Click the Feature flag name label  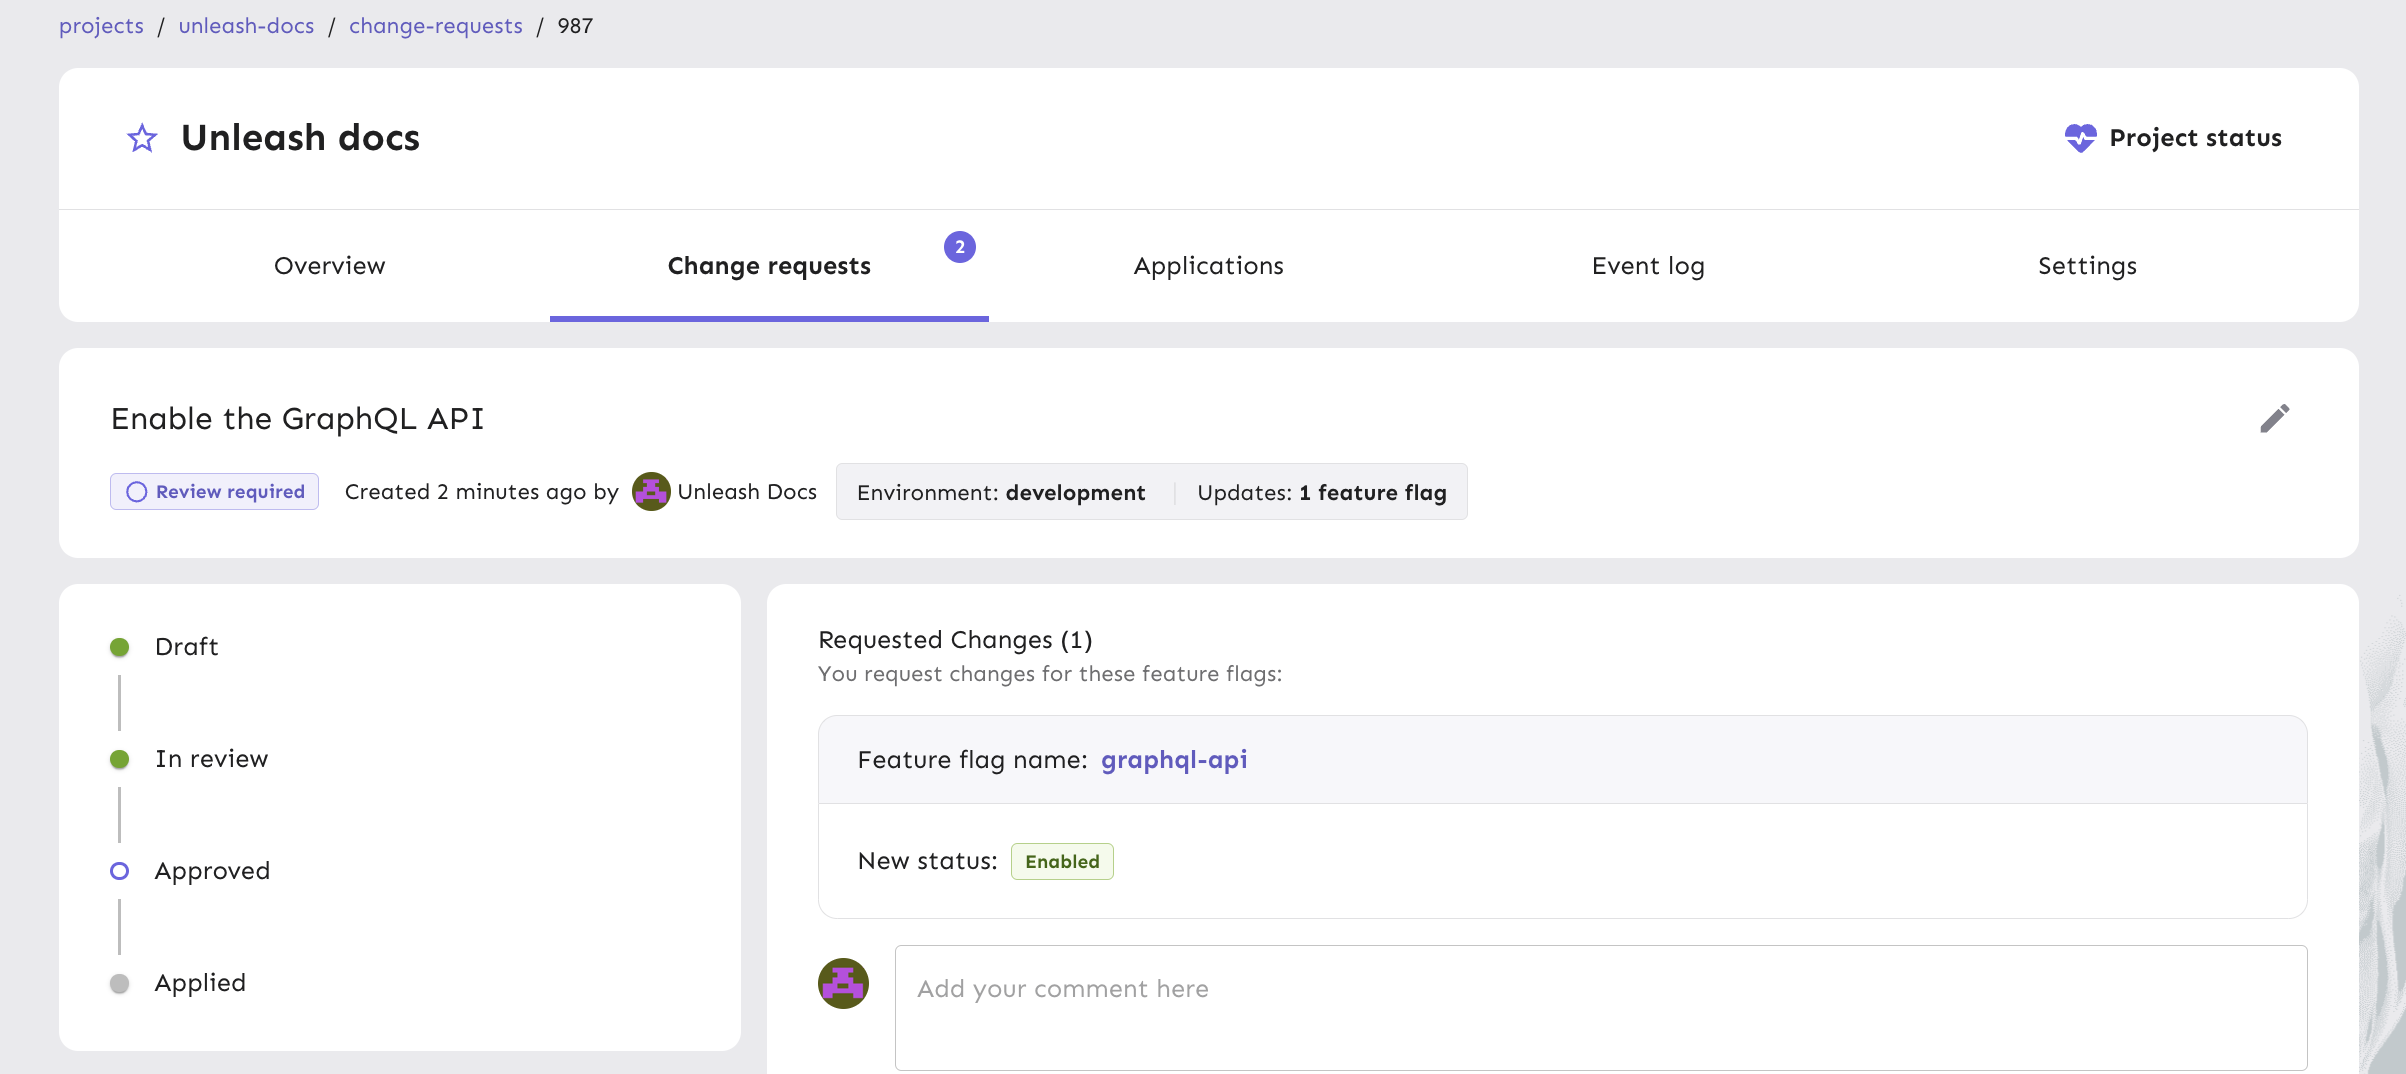tap(972, 760)
